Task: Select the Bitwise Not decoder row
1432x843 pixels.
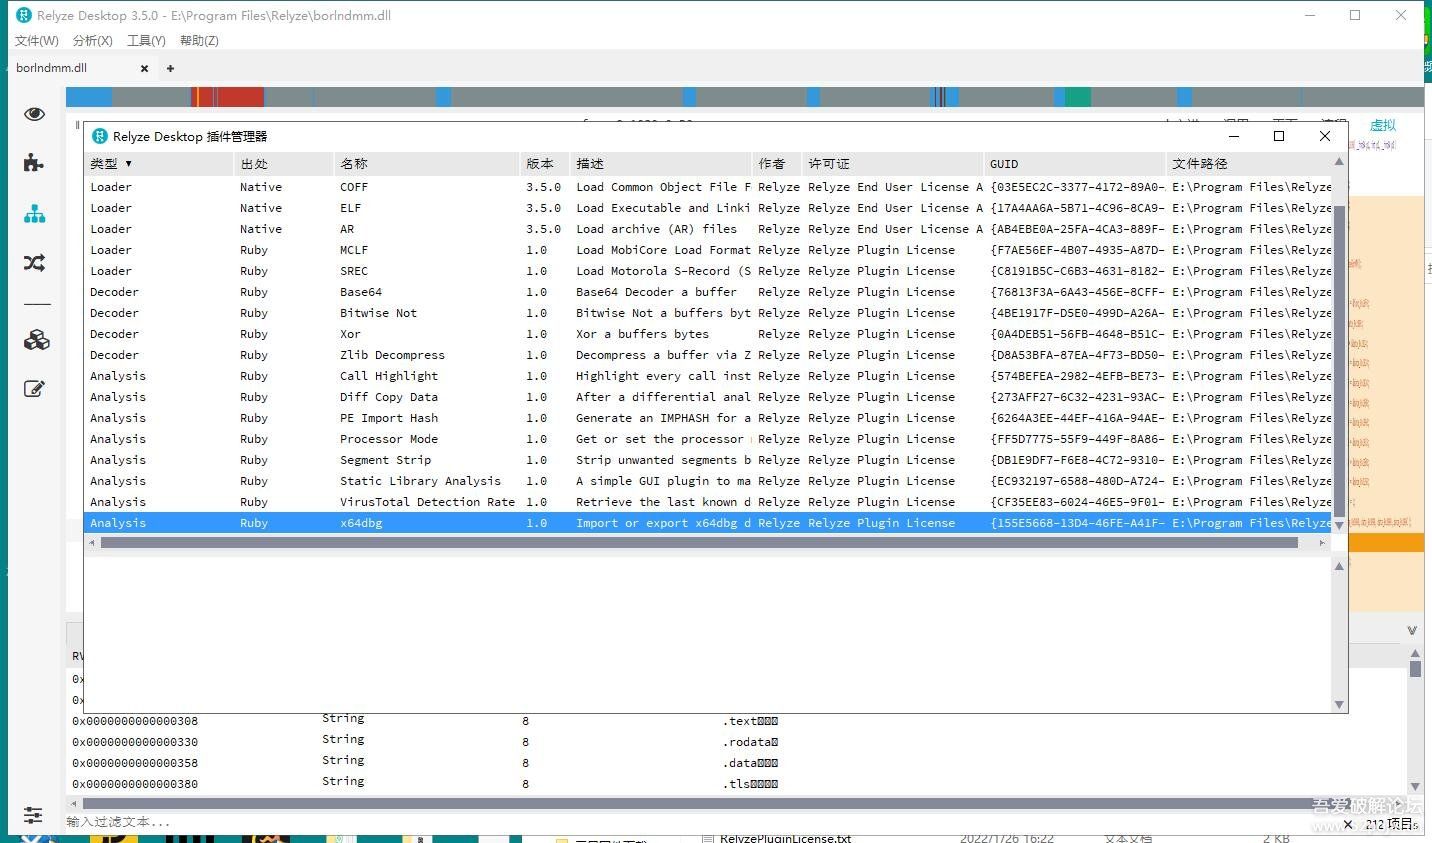Action: (708, 313)
